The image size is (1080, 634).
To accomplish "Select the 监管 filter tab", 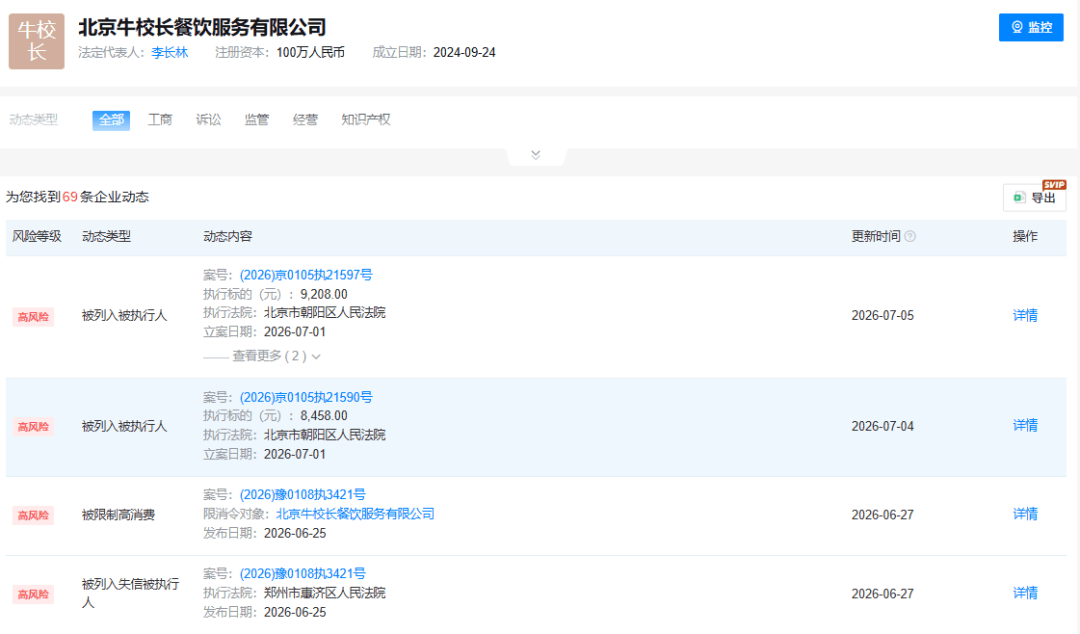I will 256,120.
